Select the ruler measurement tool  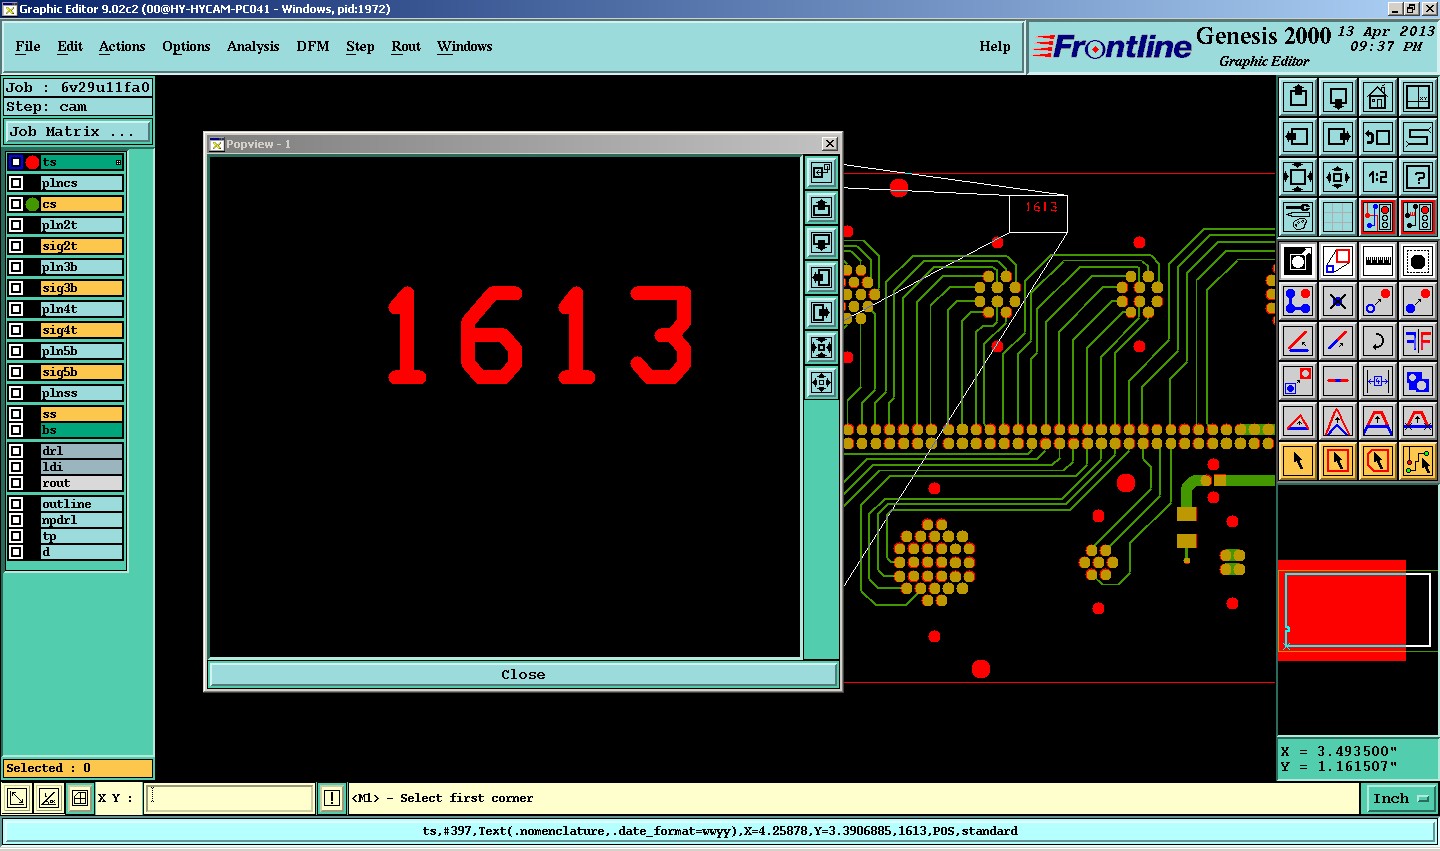[x=1377, y=261]
